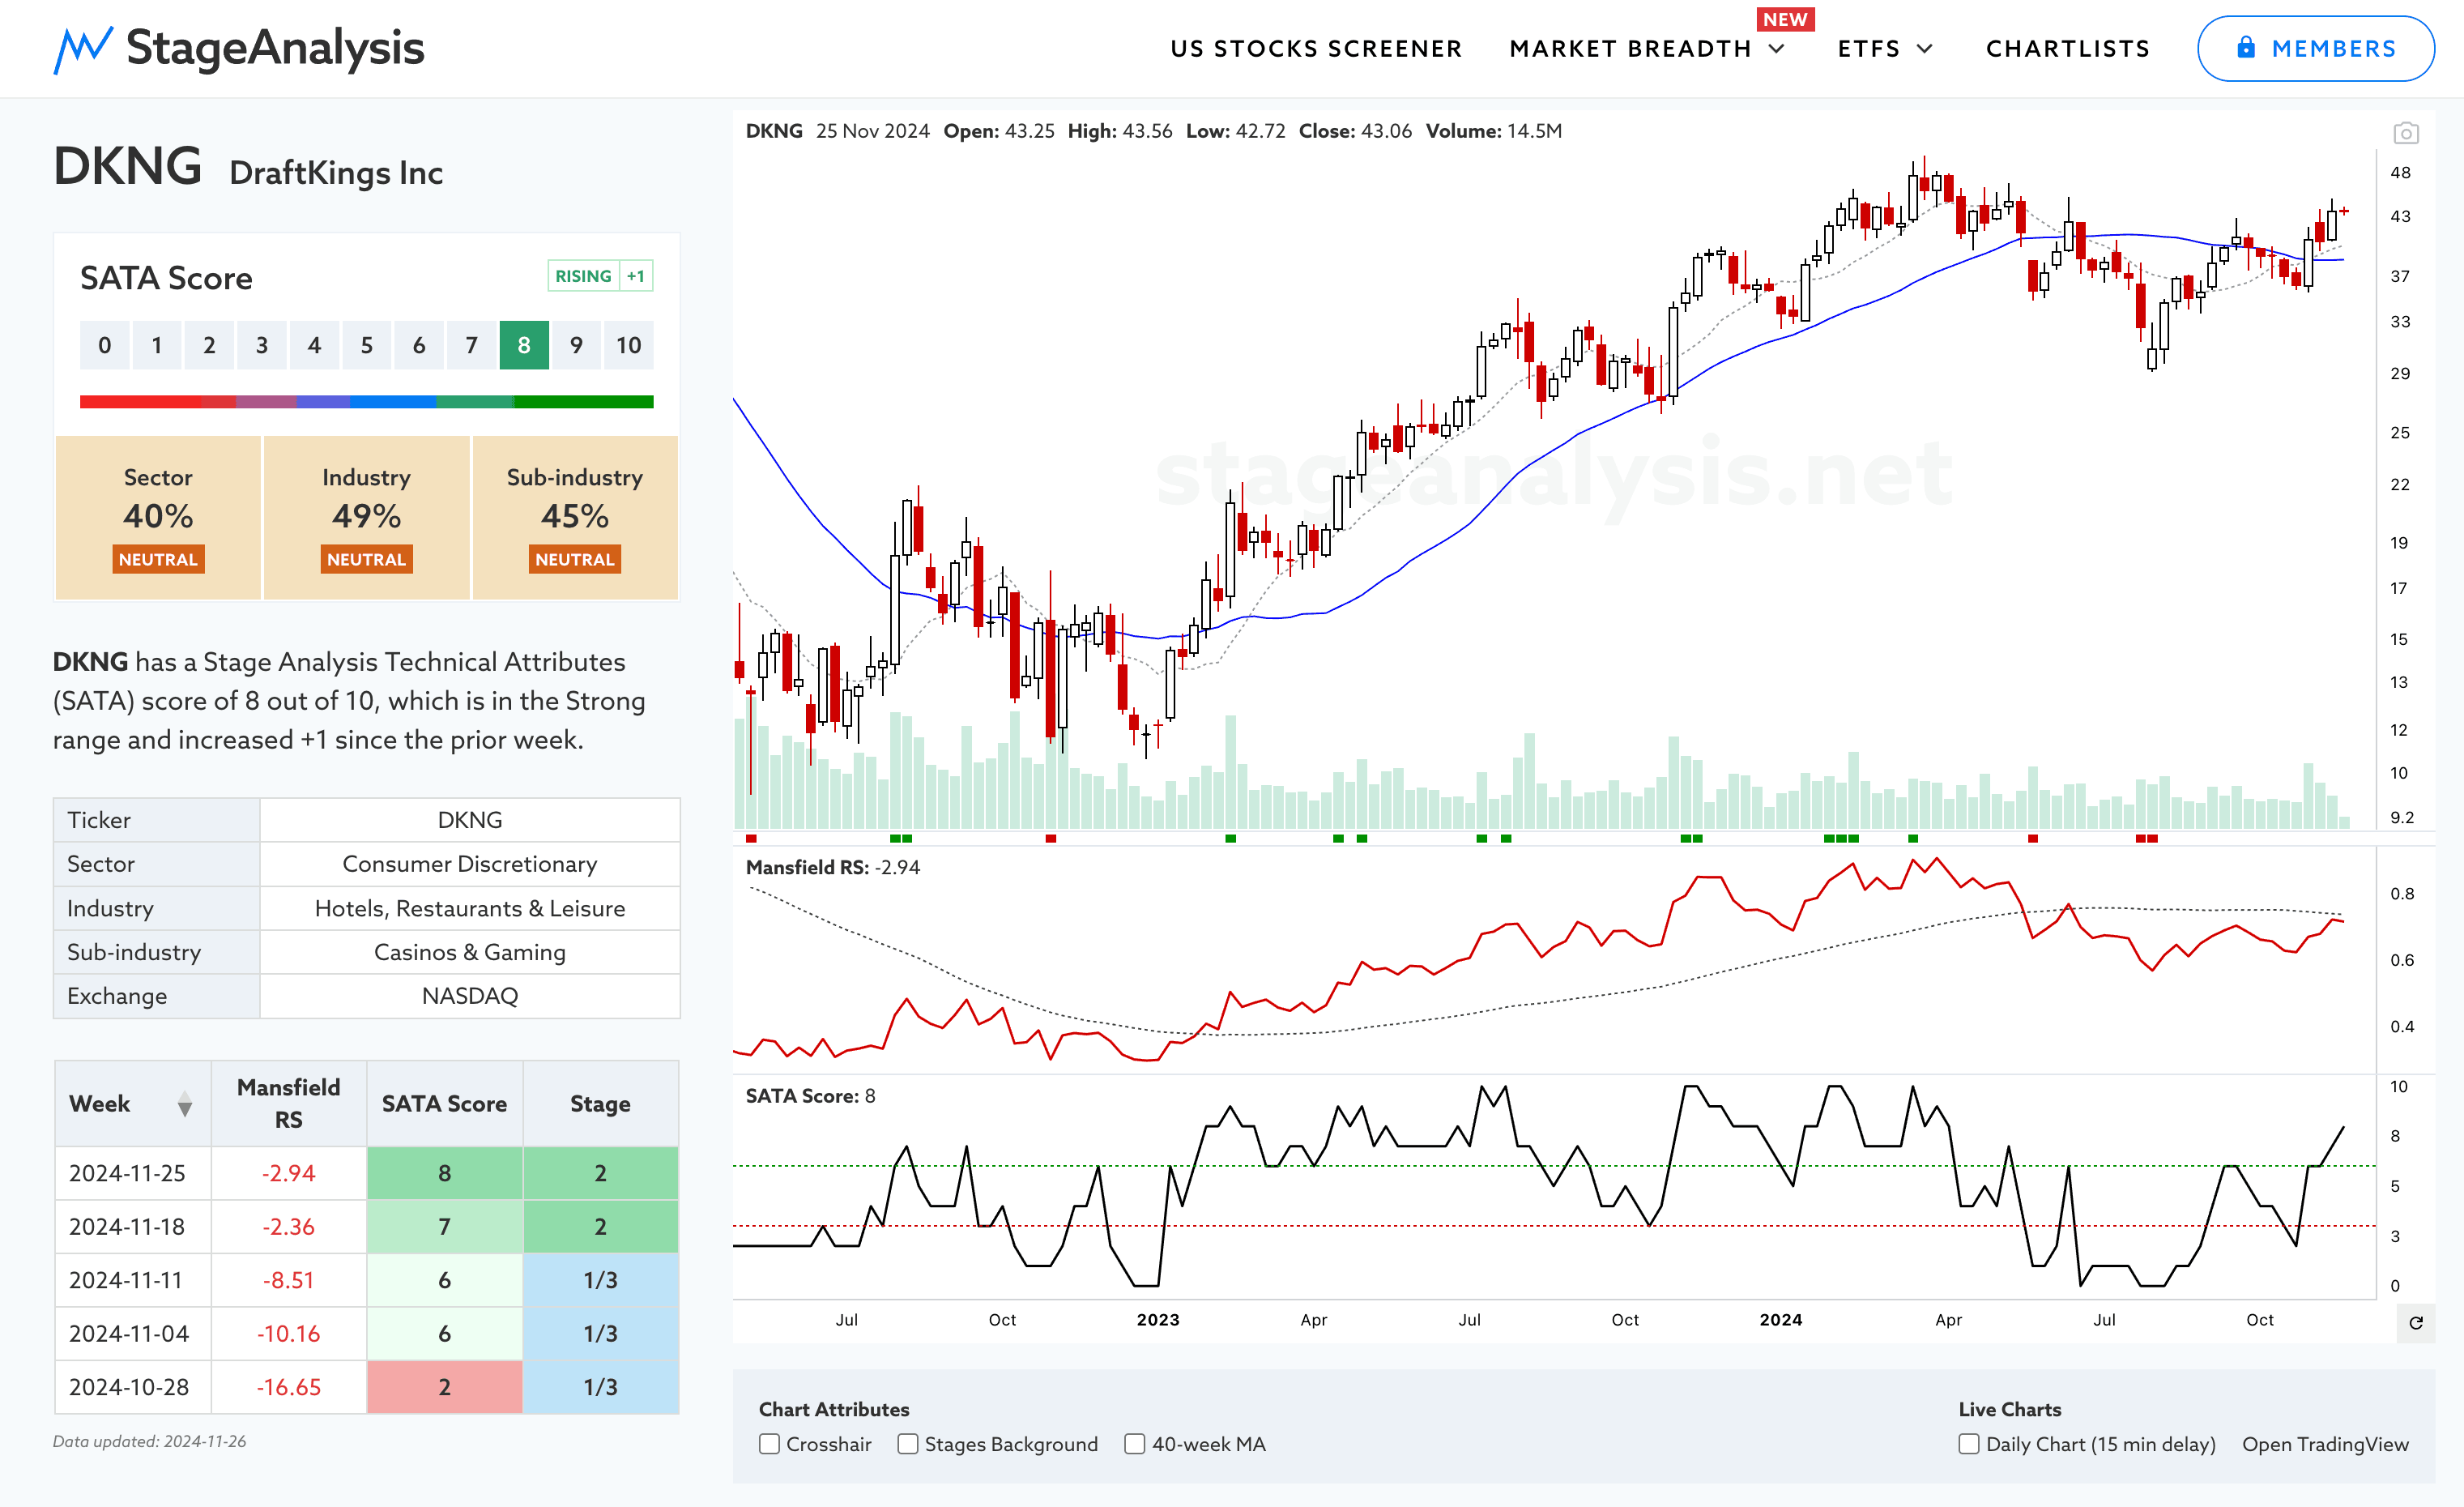Click the Week column sort arrows
The width and height of the screenshot is (2464, 1507).
tap(185, 1104)
